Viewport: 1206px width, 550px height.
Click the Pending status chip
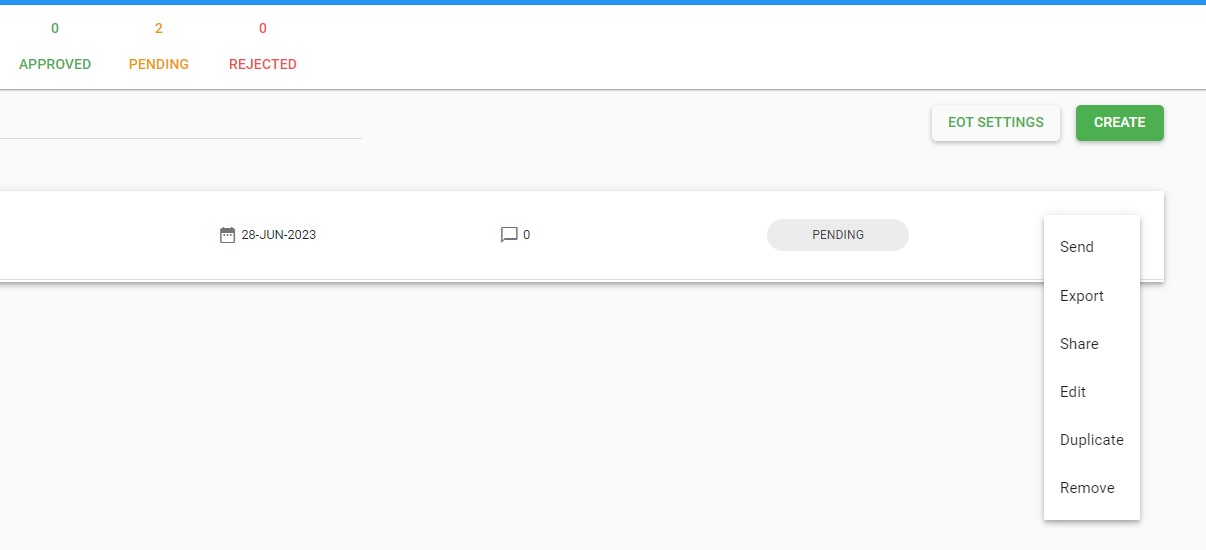pyautogui.click(x=838, y=235)
